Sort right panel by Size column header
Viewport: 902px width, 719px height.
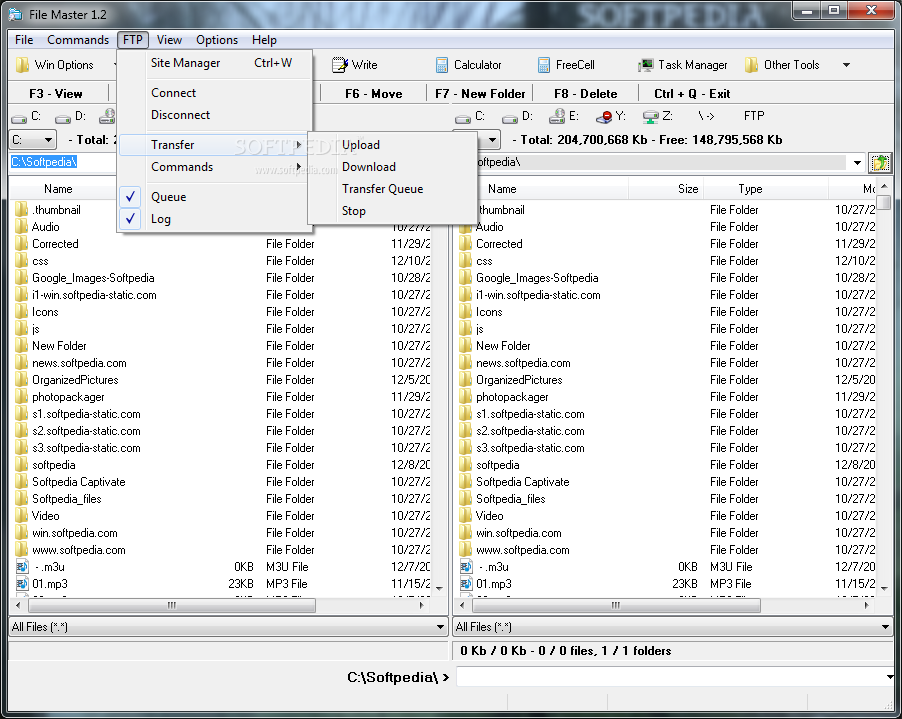click(666, 189)
